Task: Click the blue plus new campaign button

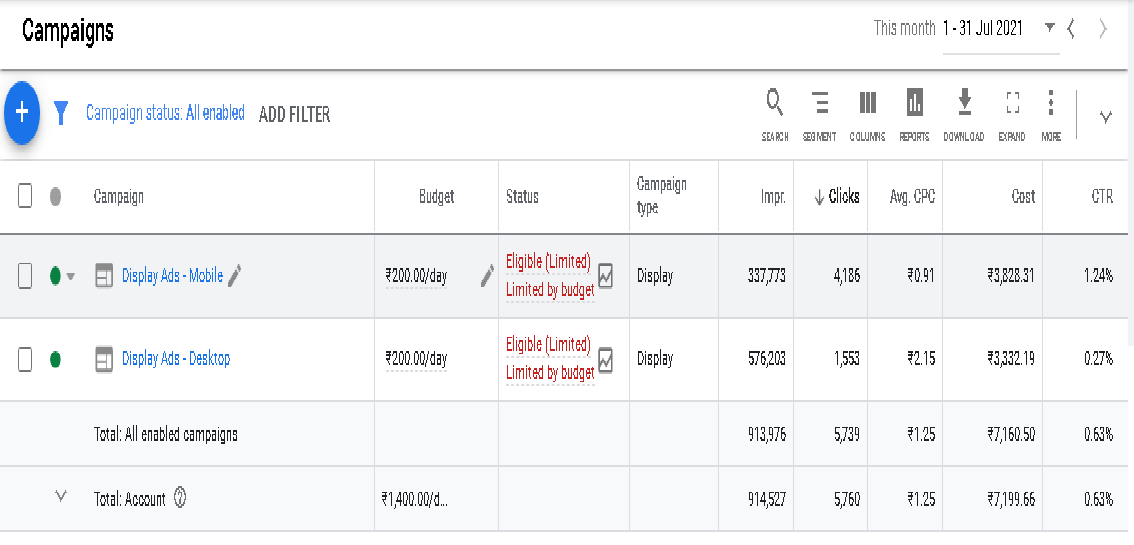Action: click(x=22, y=114)
